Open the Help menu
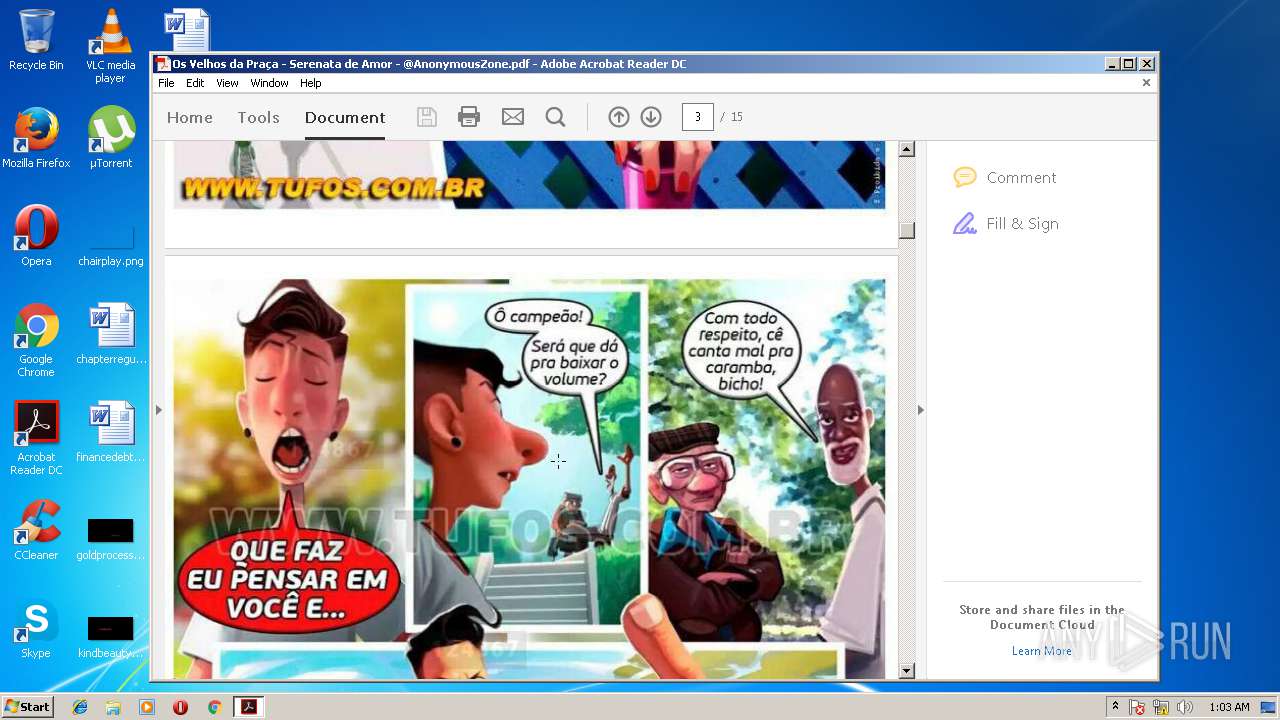Viewport: 1280px width, 720px height. tap(311, 83)
